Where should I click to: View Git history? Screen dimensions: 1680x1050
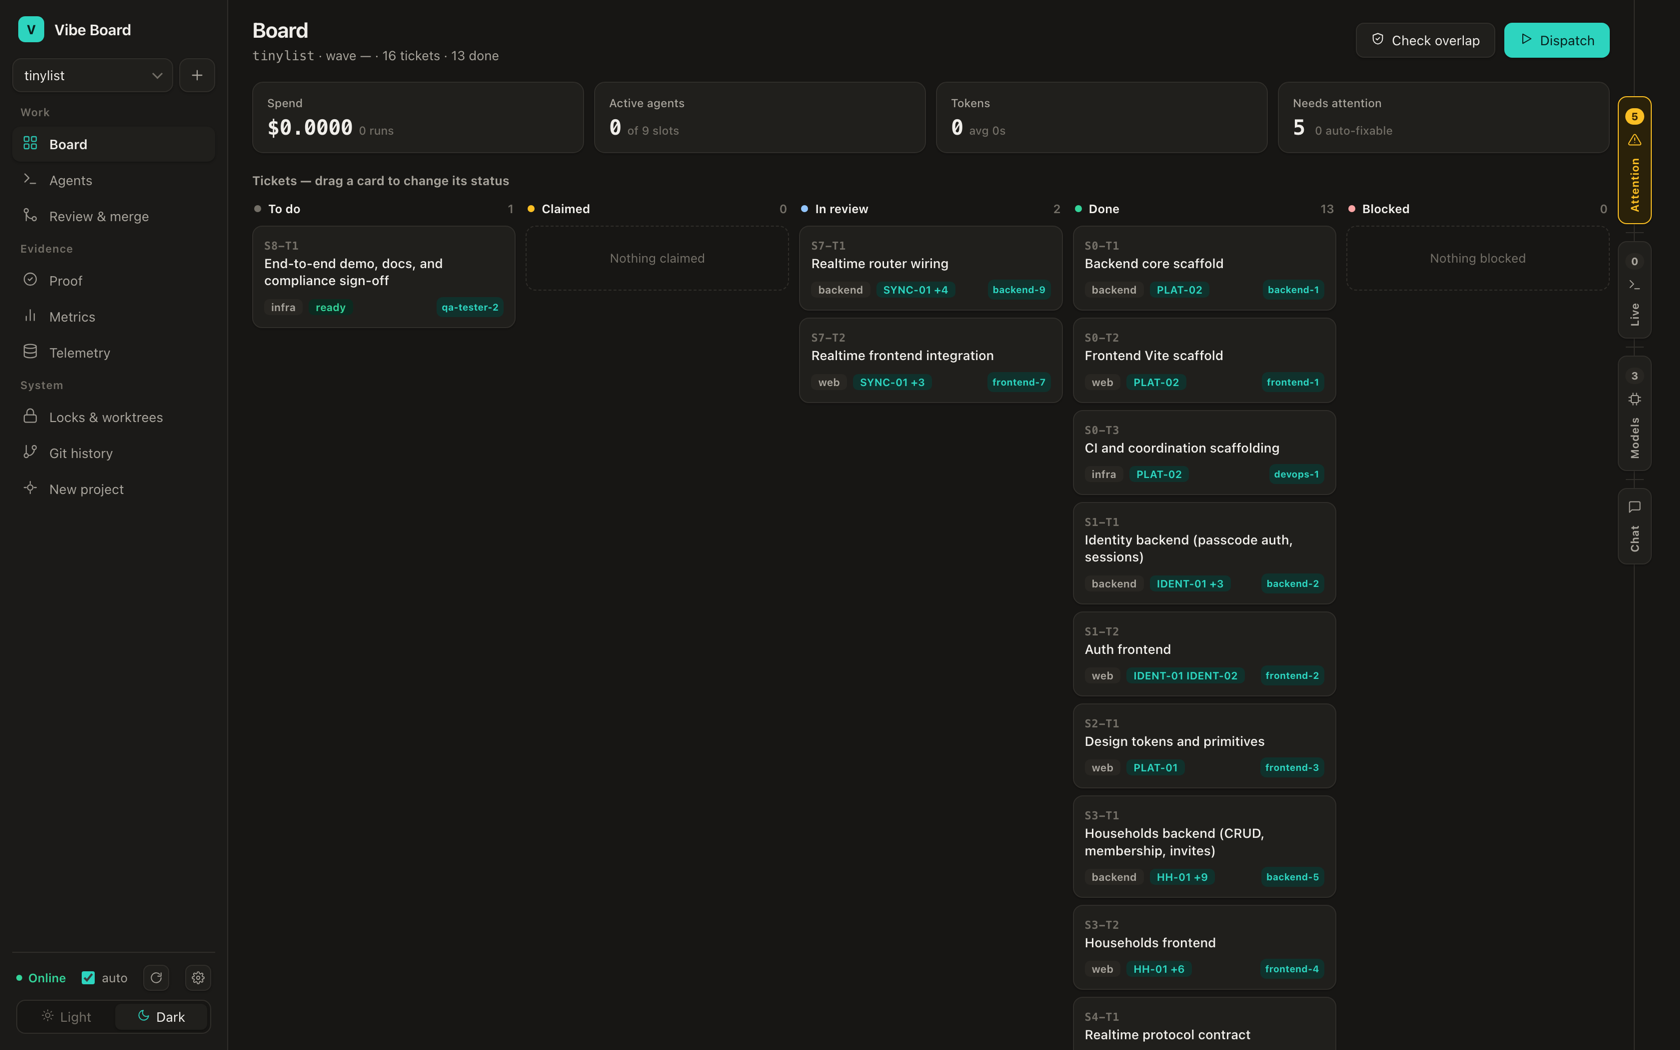point(114,453)
